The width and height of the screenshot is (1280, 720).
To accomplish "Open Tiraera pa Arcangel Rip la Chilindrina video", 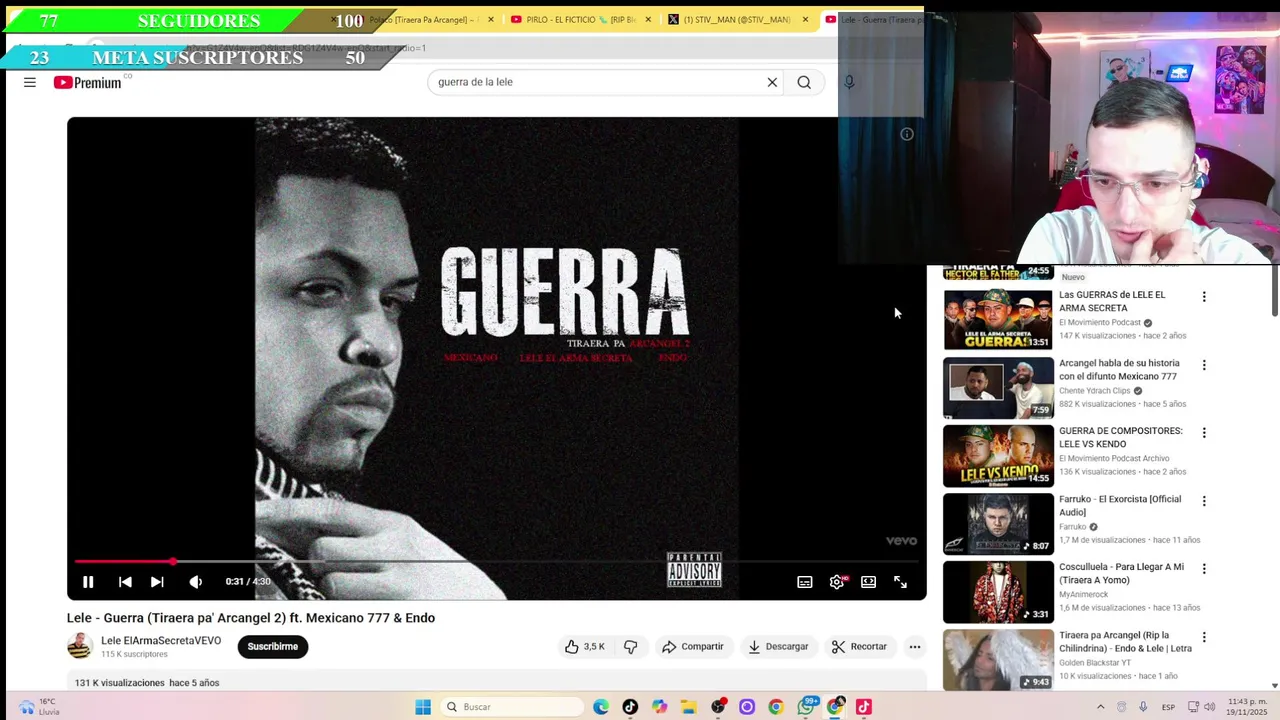I will click(1125, 641).
